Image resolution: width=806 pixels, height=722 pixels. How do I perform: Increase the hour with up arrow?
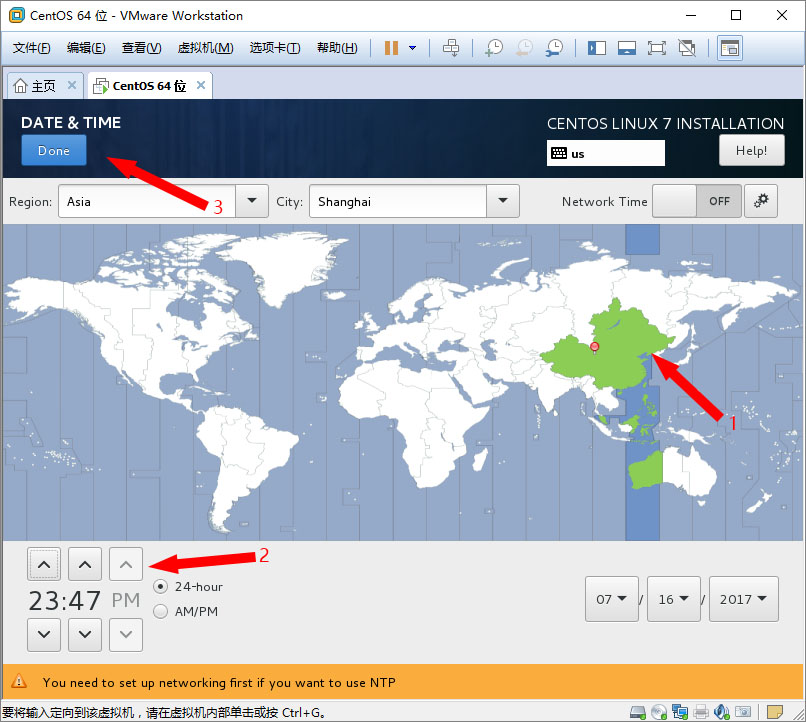coord(43,565)
